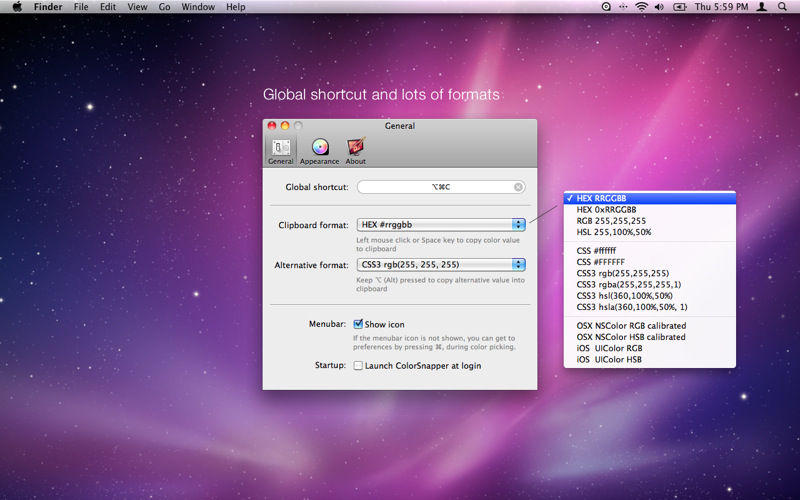This screenshot has height=500, width=800.
Task: Click the Thu 5:59 PM clock
Action: pos(721,7)
